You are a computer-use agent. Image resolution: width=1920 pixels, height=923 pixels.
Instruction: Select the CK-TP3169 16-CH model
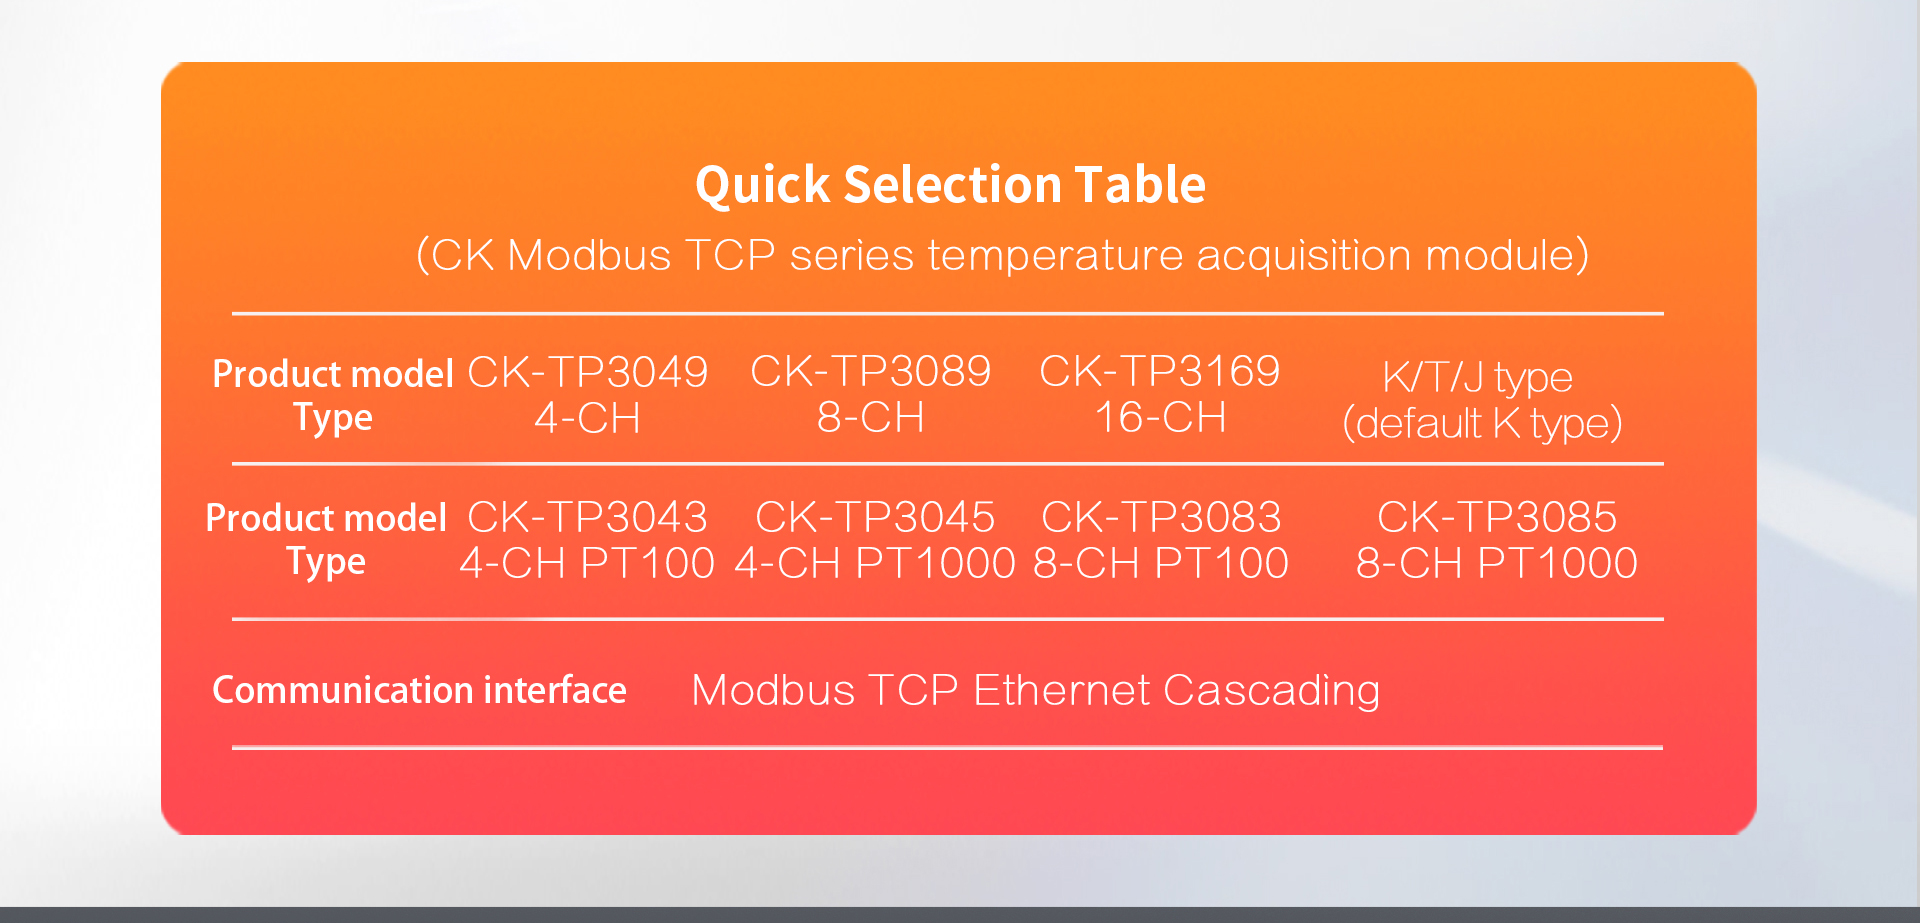pos(1160,394)
